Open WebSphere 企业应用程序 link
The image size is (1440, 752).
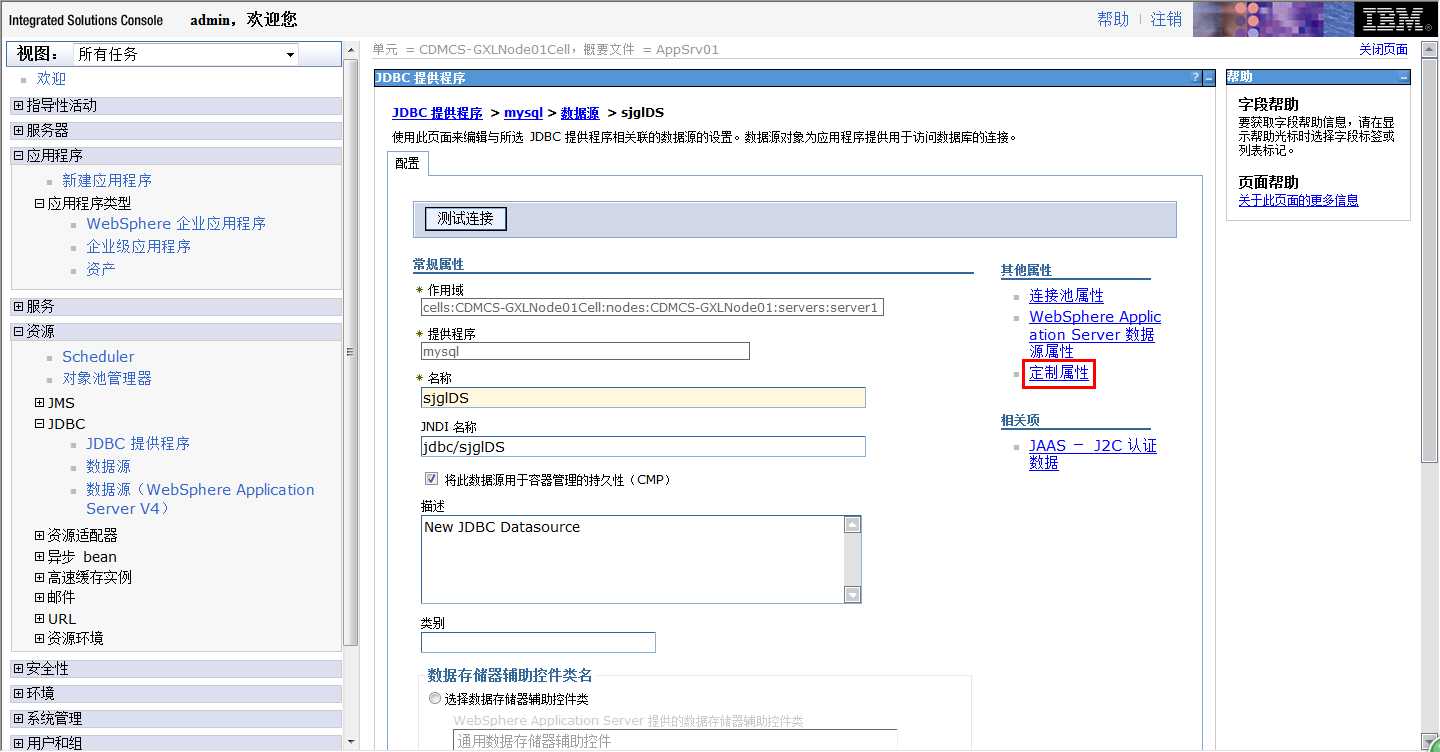[176, 223]
